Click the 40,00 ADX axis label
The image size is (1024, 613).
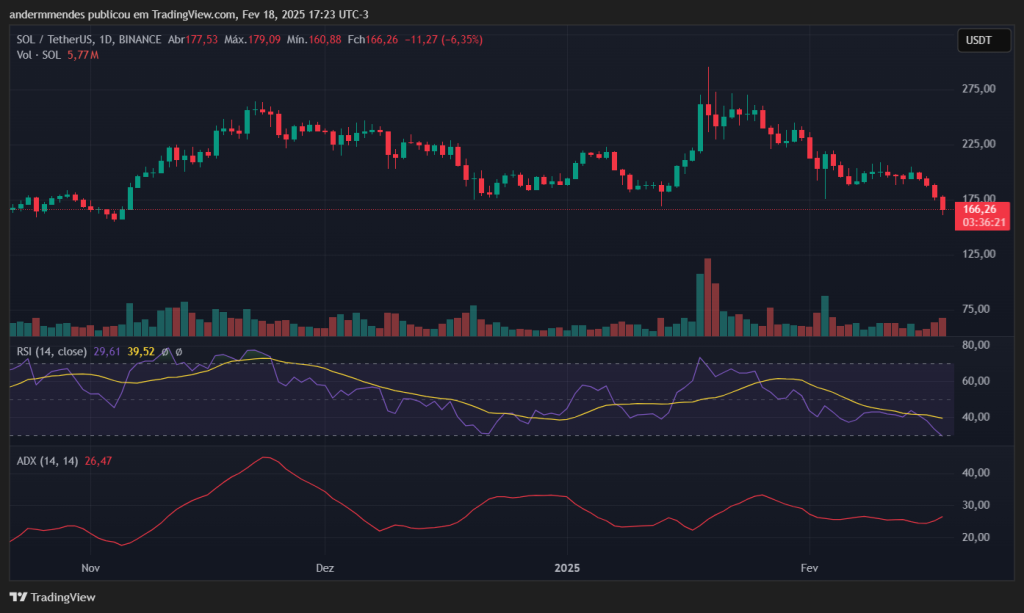[976, 473]
